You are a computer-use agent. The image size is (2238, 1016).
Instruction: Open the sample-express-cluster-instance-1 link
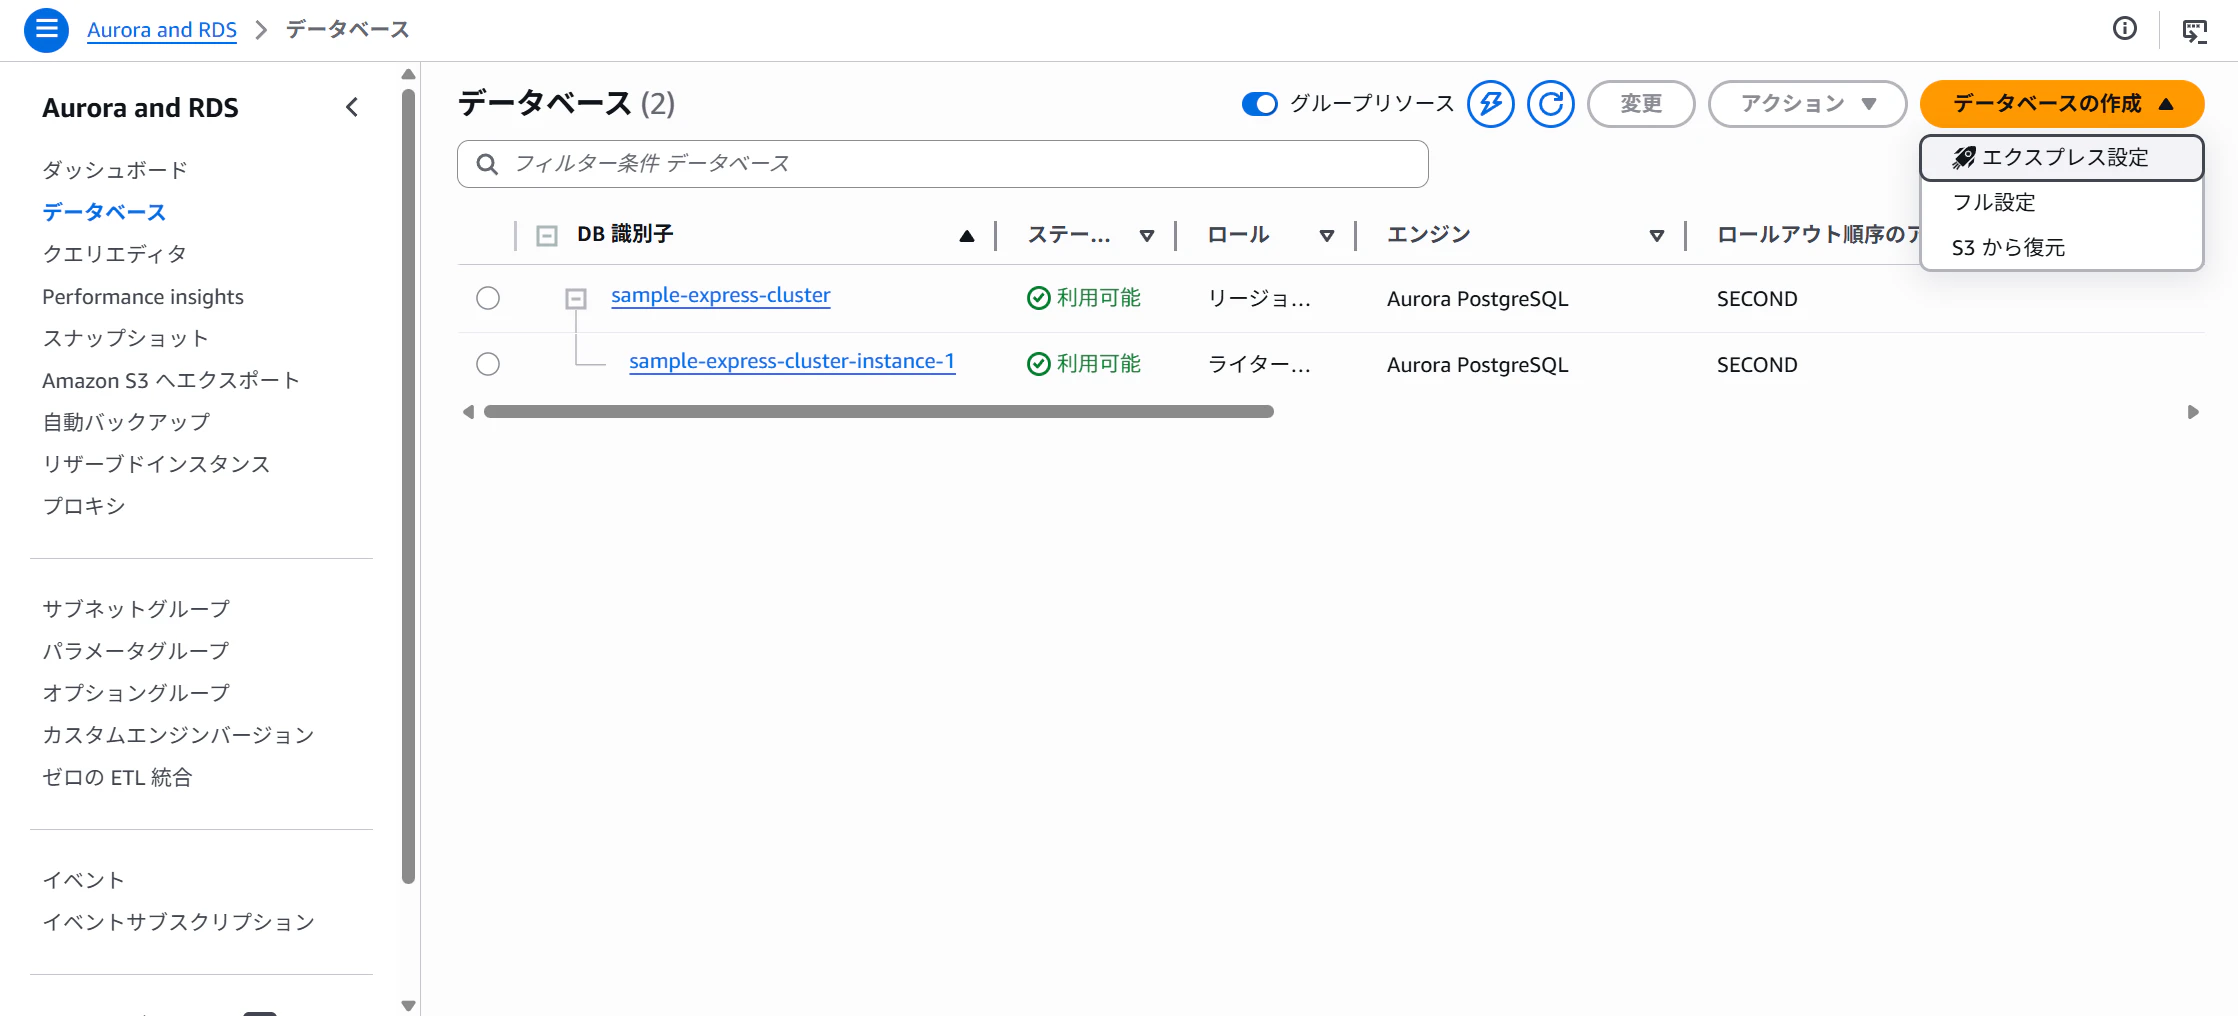[x=792, y=362]
